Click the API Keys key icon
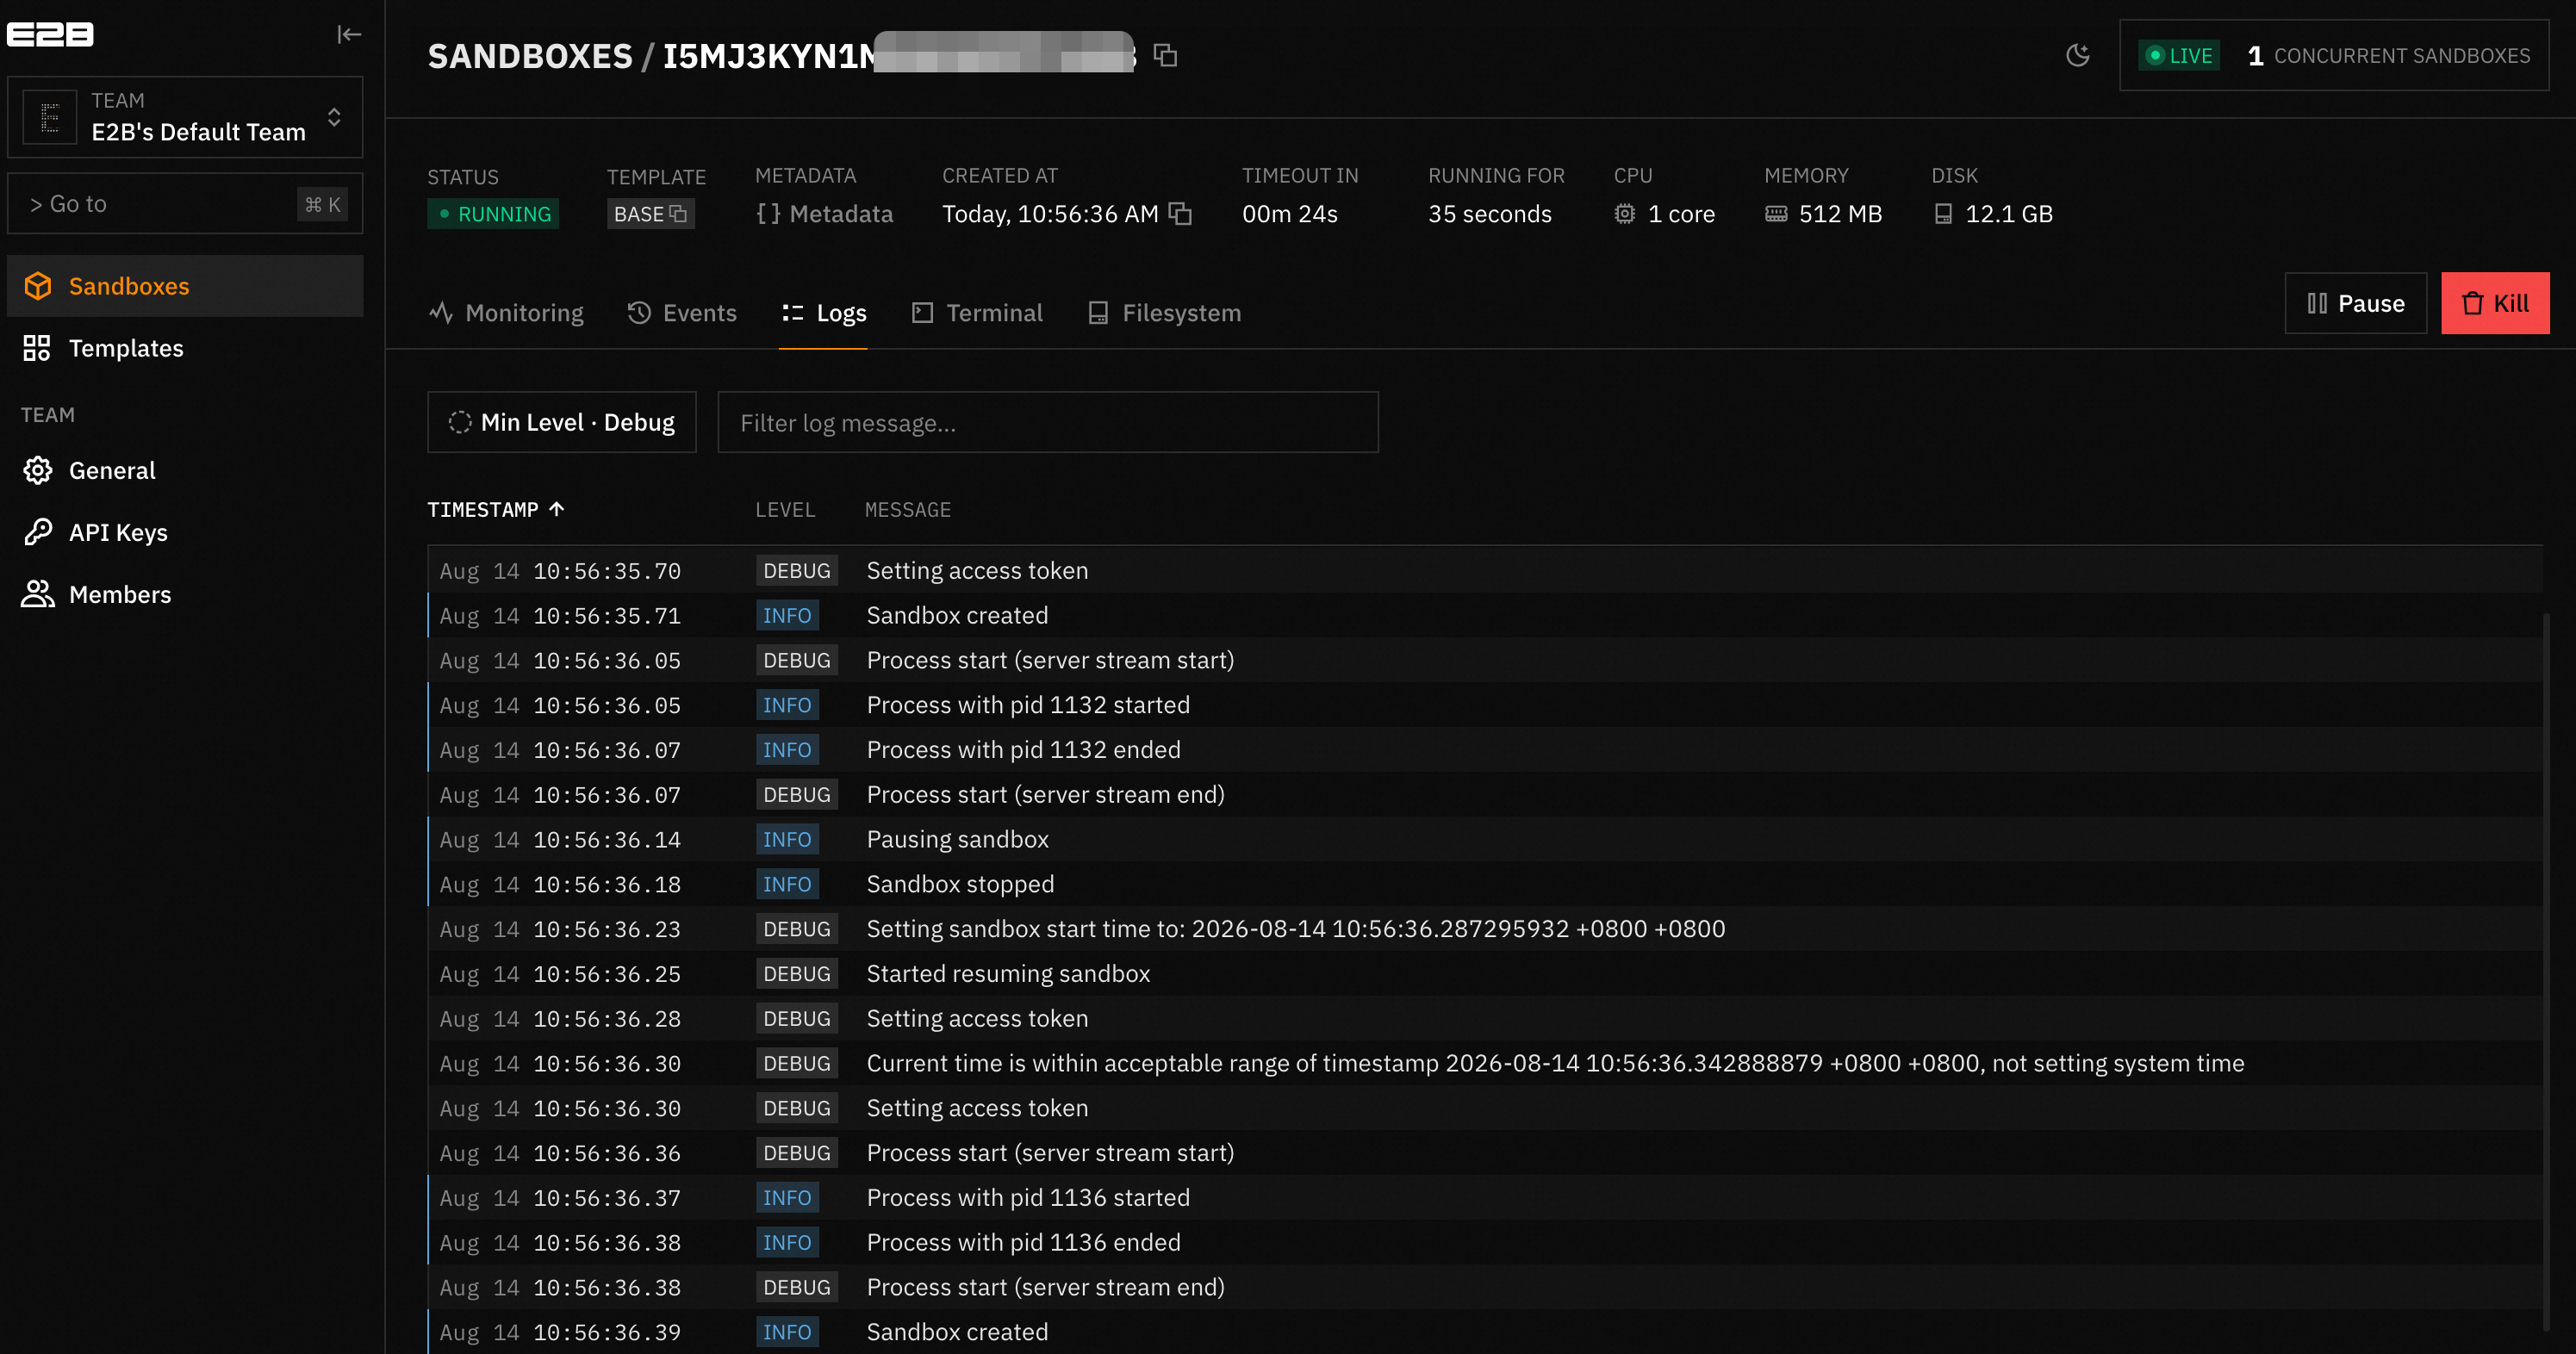The width and height of the screenshot is (2576, 1354). pyautogui.click(x=38, y=532)
